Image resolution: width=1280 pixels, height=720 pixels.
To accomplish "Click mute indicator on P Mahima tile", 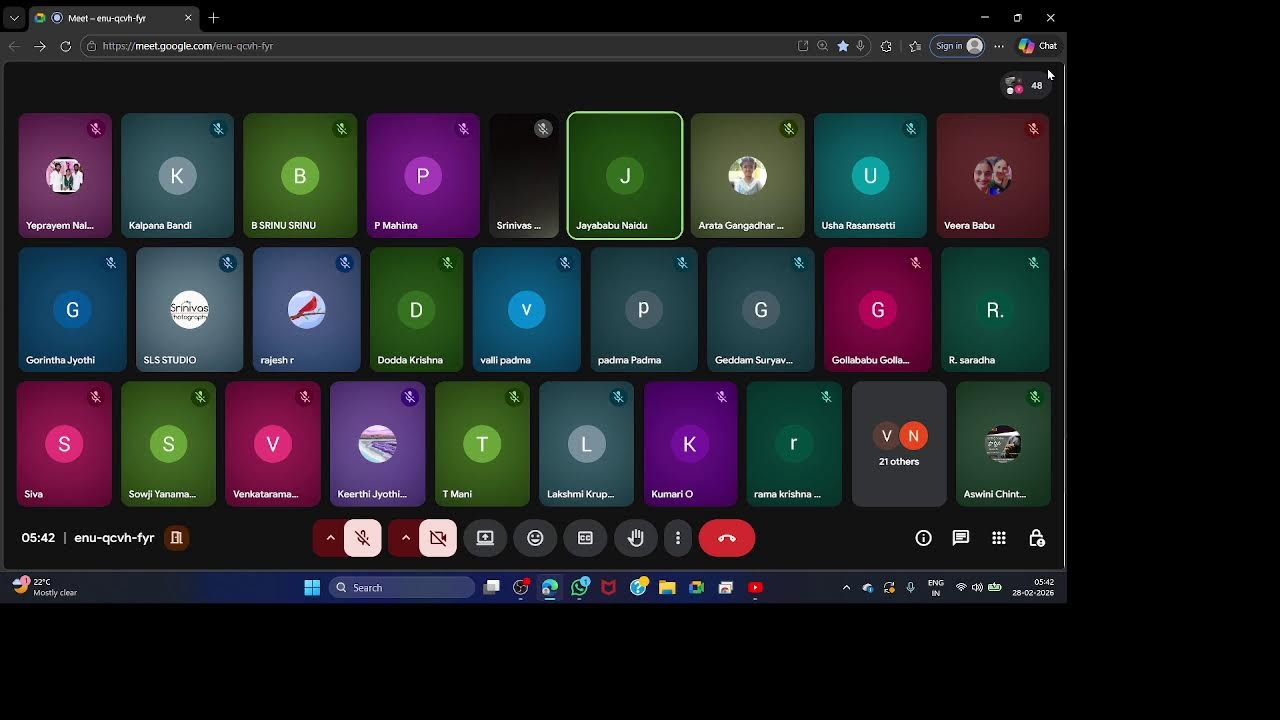I will point(464,129).
